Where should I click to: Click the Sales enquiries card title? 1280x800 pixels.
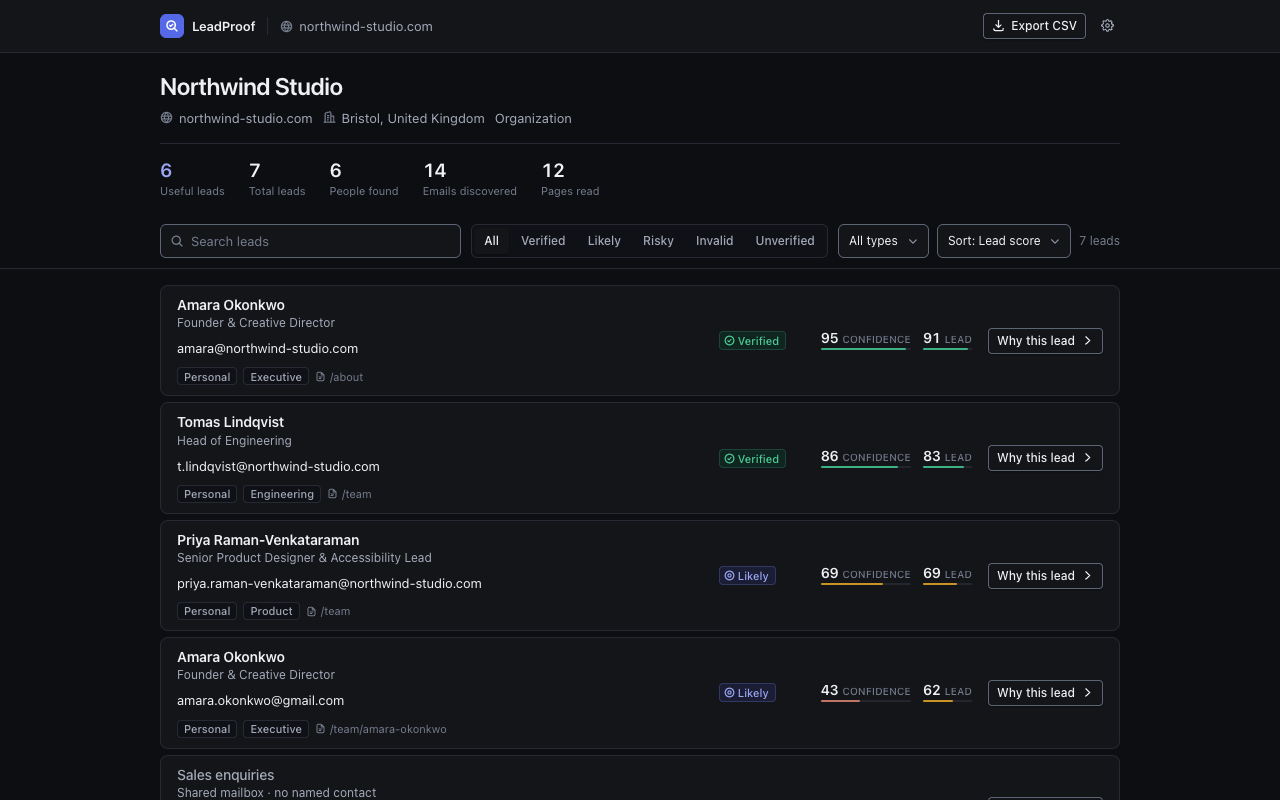pos(225,775)
